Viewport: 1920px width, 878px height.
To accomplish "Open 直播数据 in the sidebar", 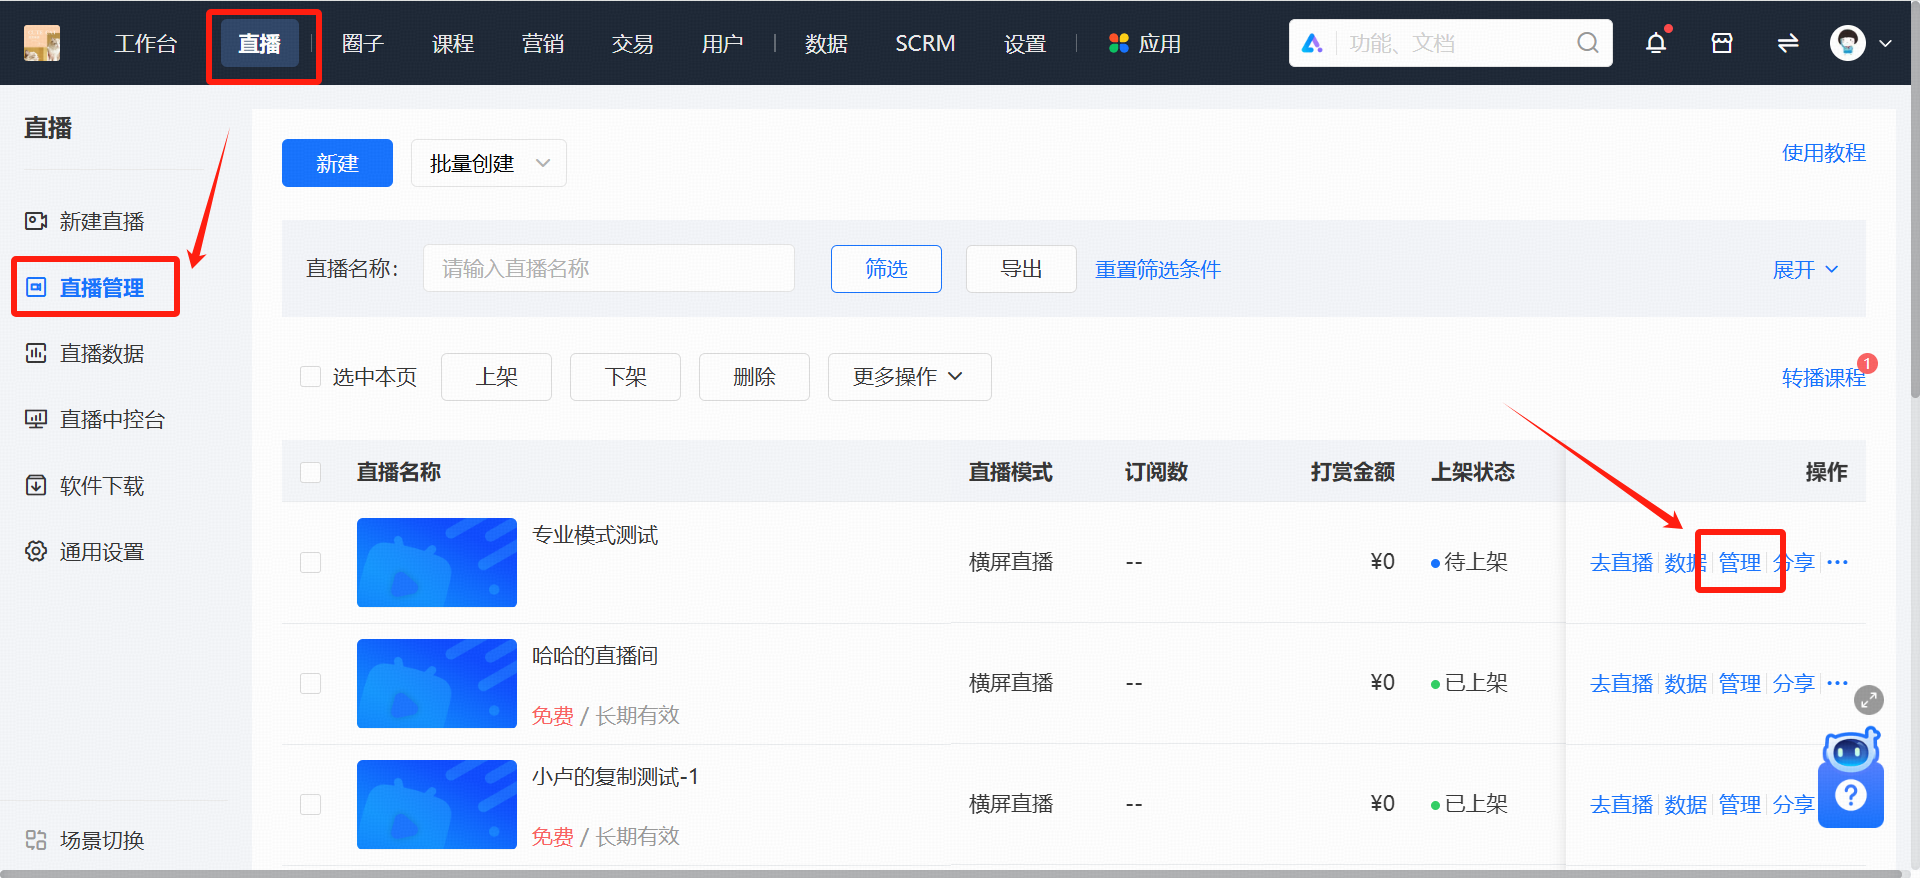I will click(x=101, y=353).
